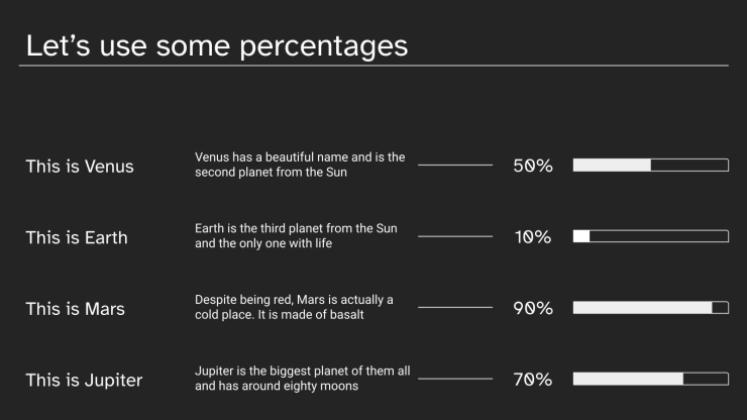Select the 10% percentage text
The width and height of the screenshot is (747, 420).
click(x=533, y=237)
